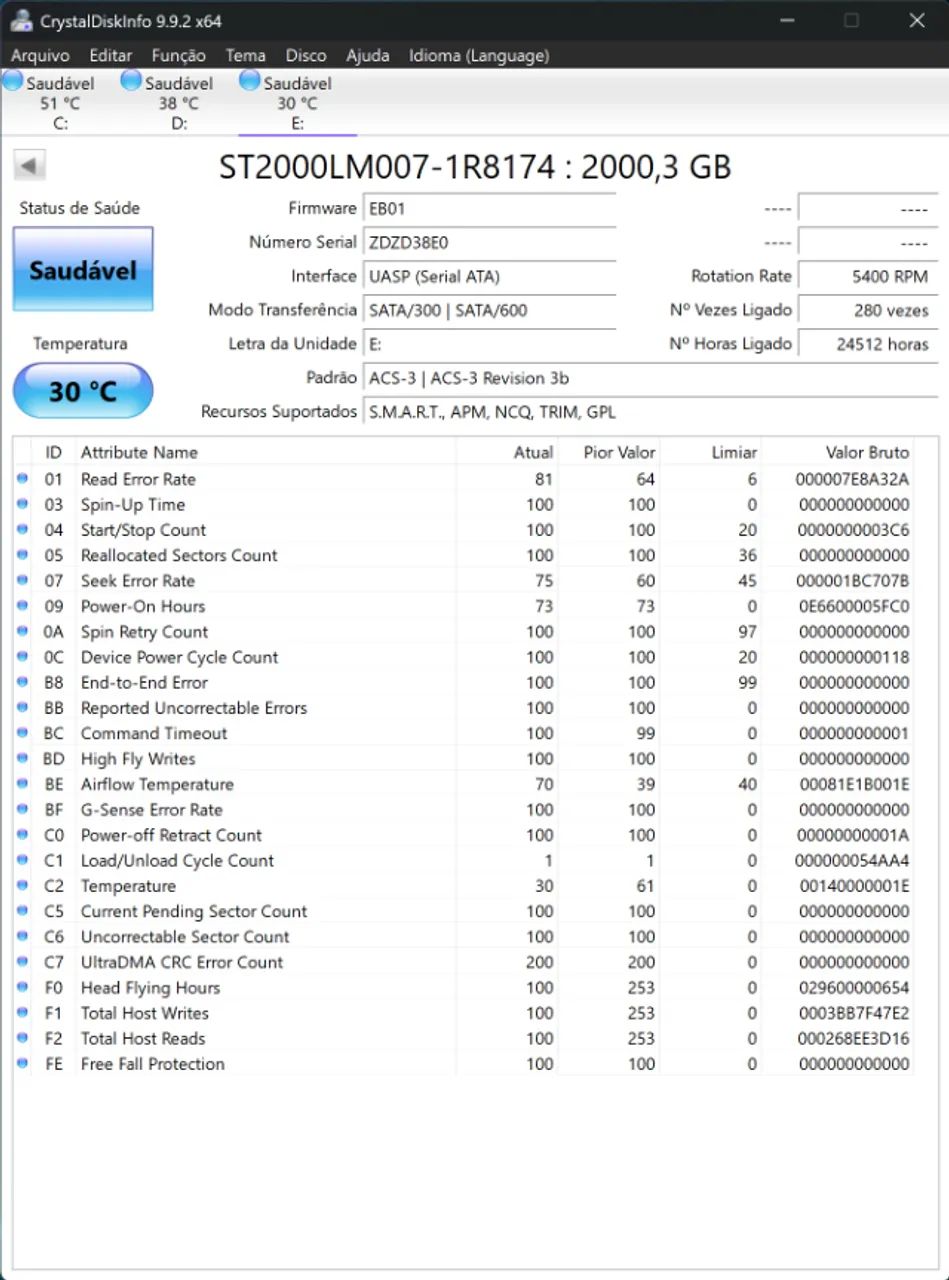949x1280 pixels.
Task: Click status orb for Power-On Hours row
Action: point(23,606)
